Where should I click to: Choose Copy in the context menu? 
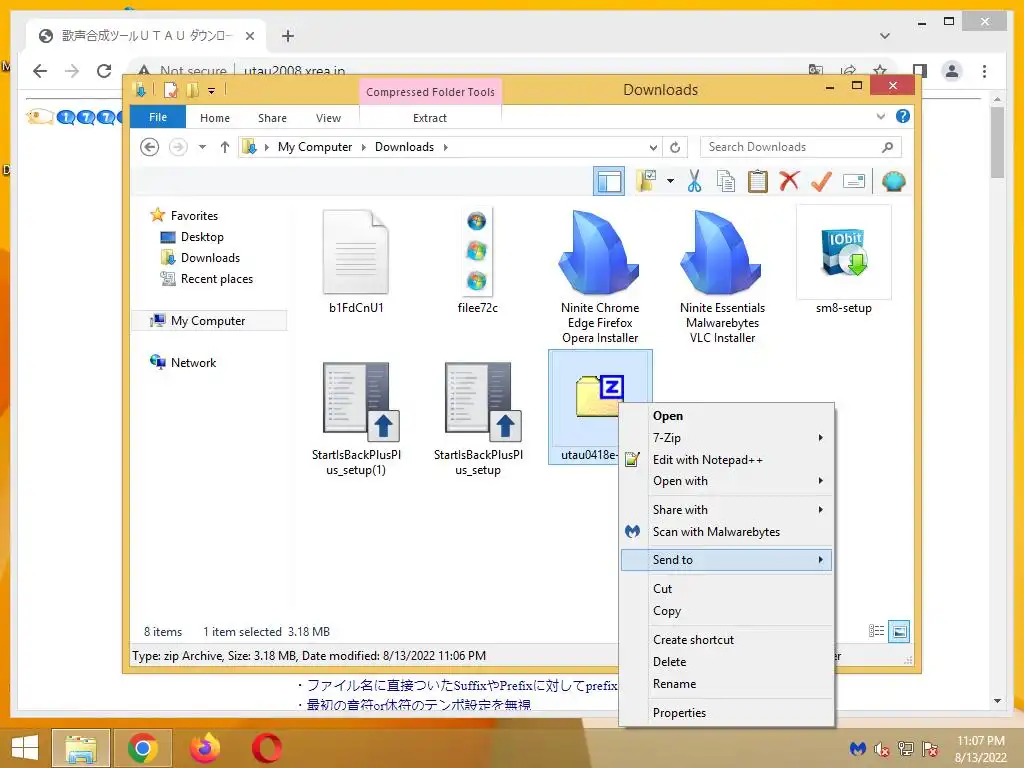tap(726, 611)
